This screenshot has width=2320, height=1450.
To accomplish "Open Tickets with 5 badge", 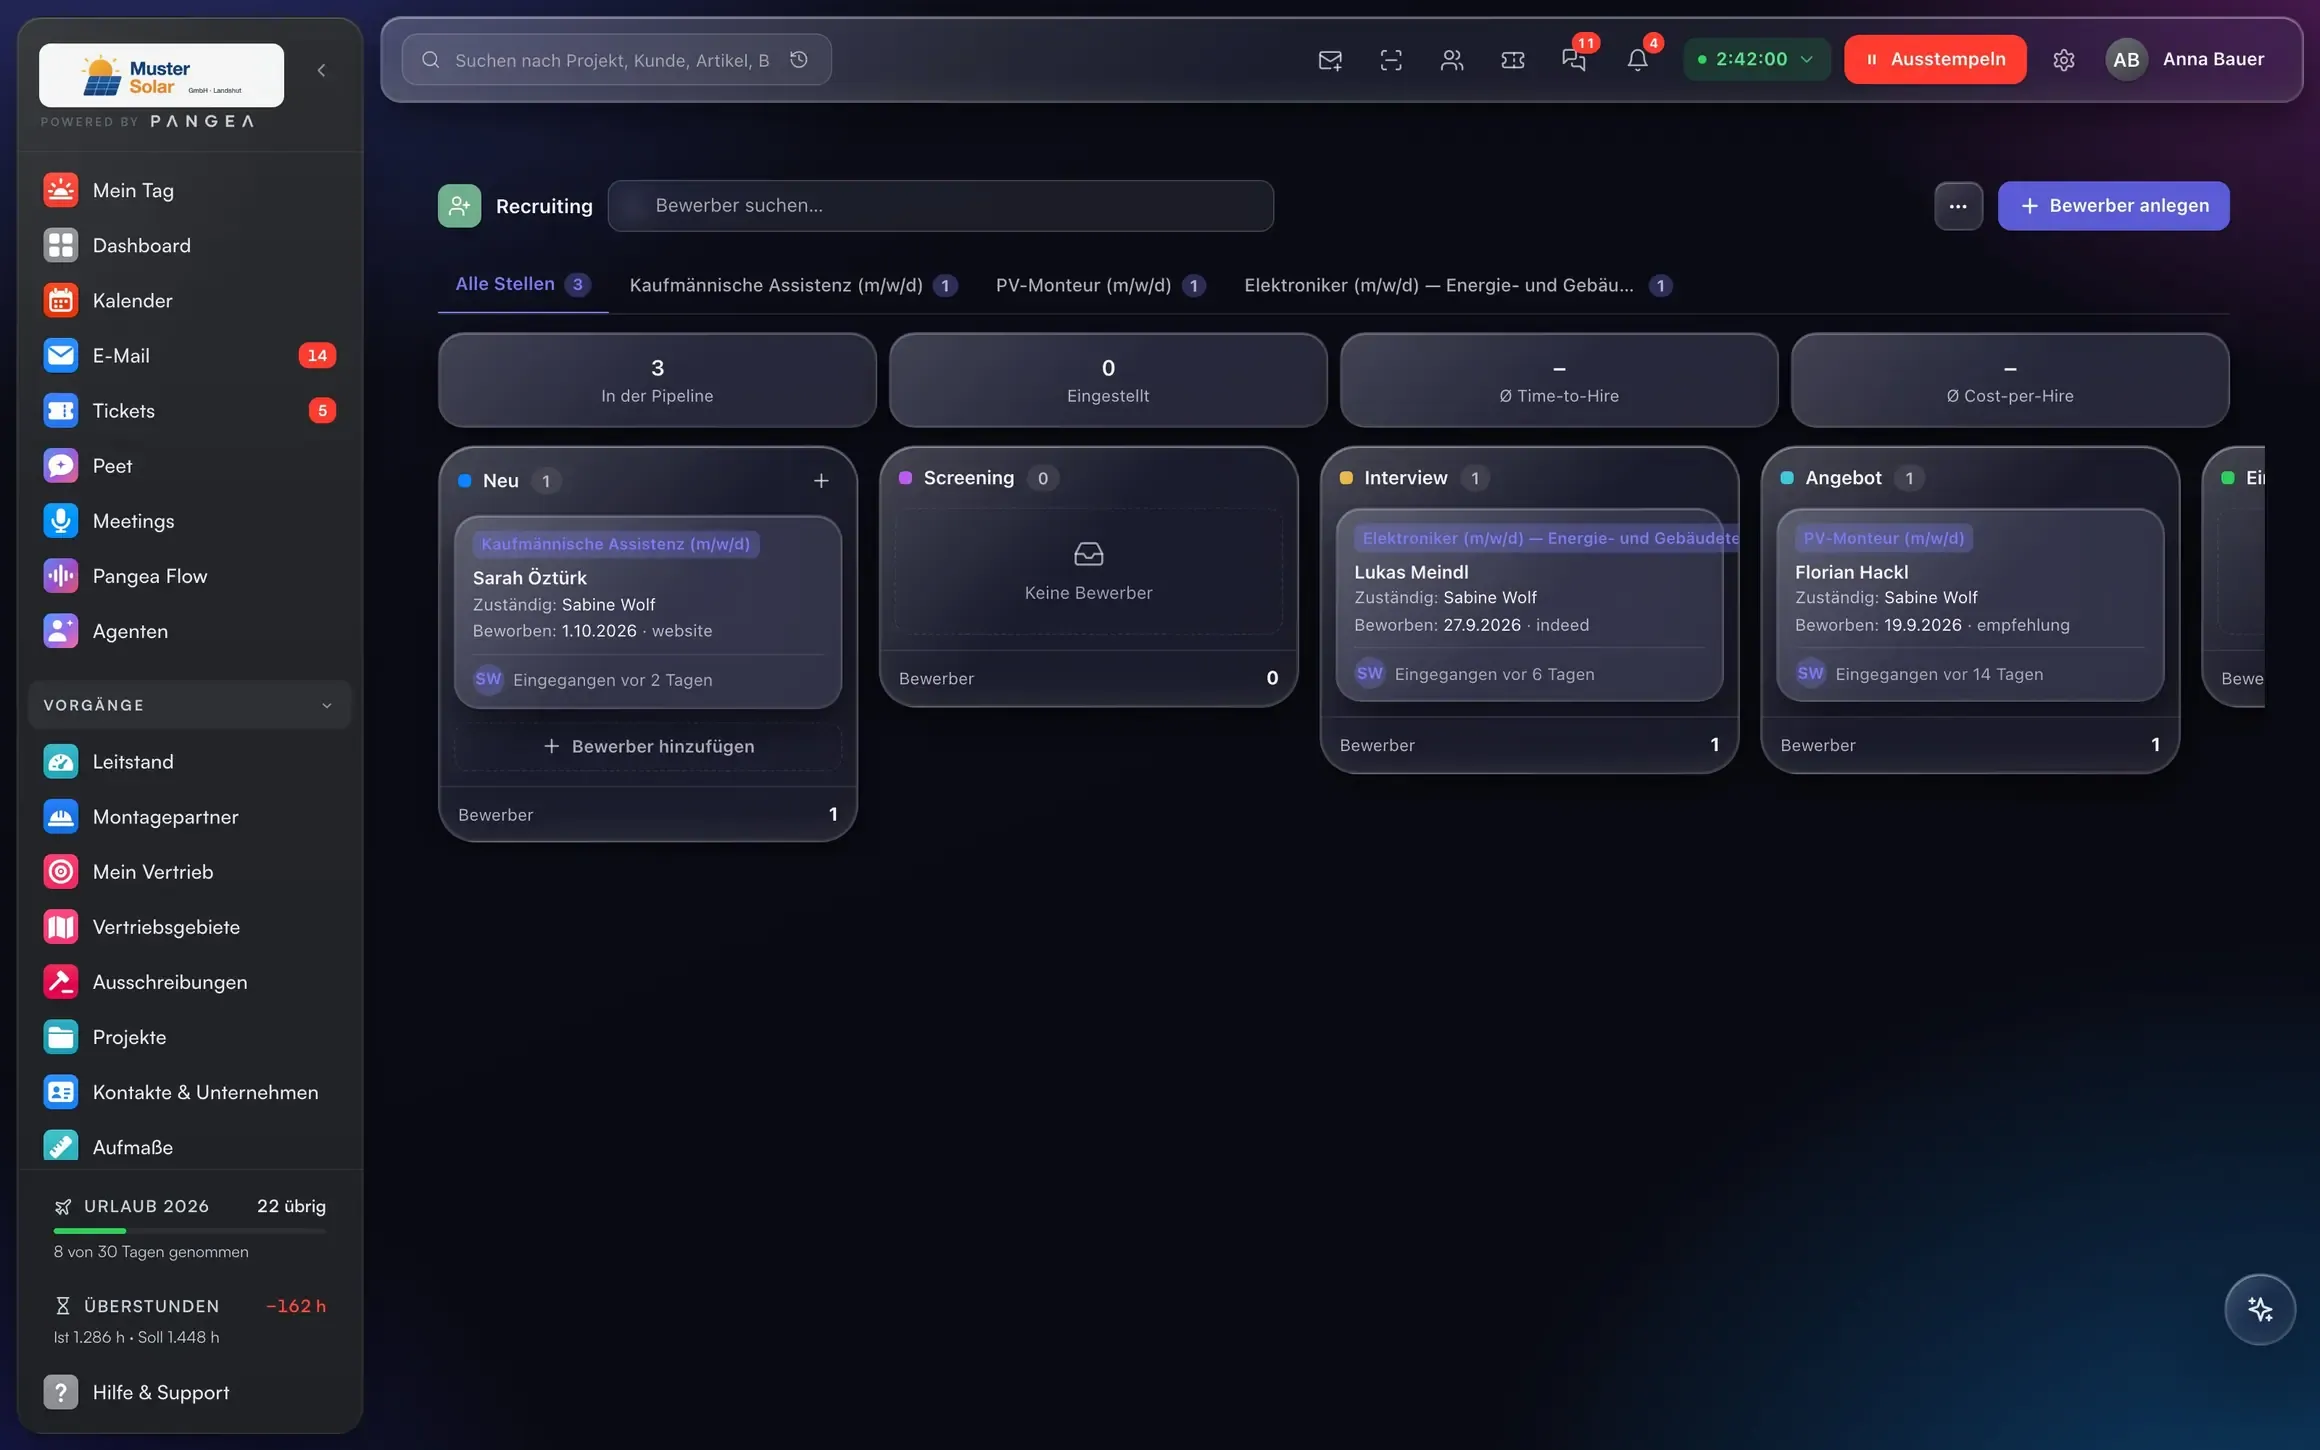I will coord(190,410).
